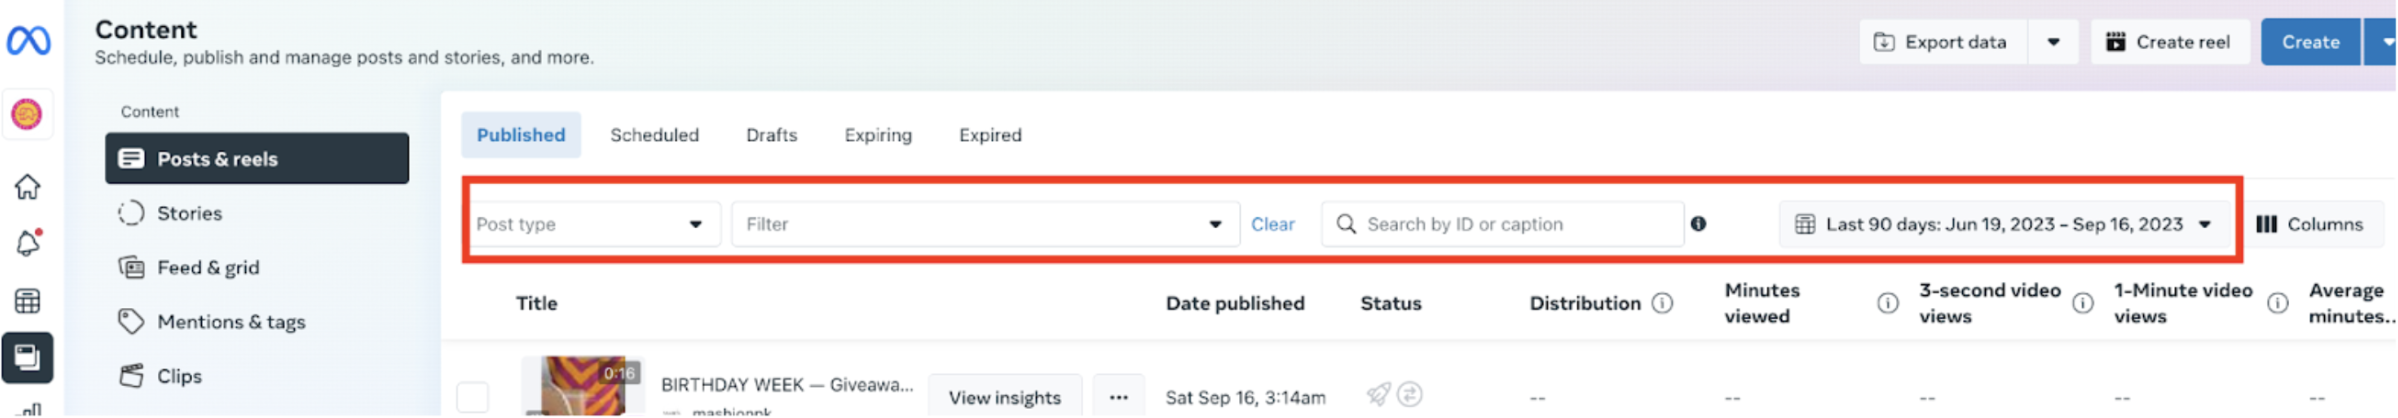This screenshot has height=418, width=2398.
Task: Open the planner grid icon in left rail
Action: click(x=27, y=301)
